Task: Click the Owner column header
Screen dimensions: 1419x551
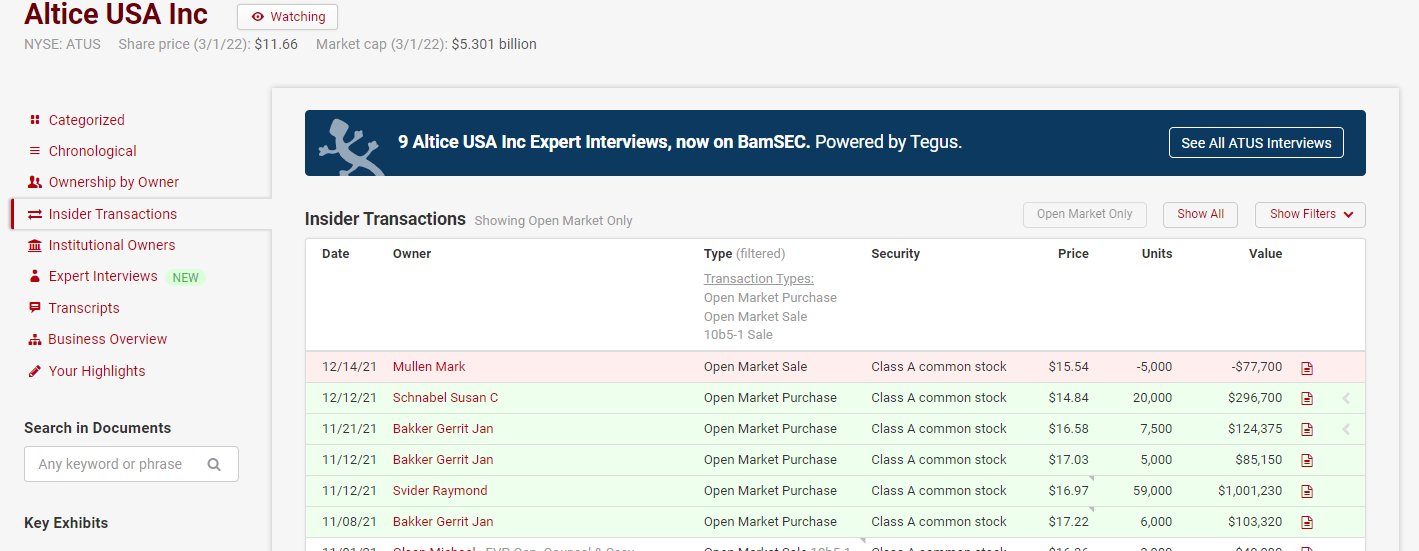Action: click(412, 254)
